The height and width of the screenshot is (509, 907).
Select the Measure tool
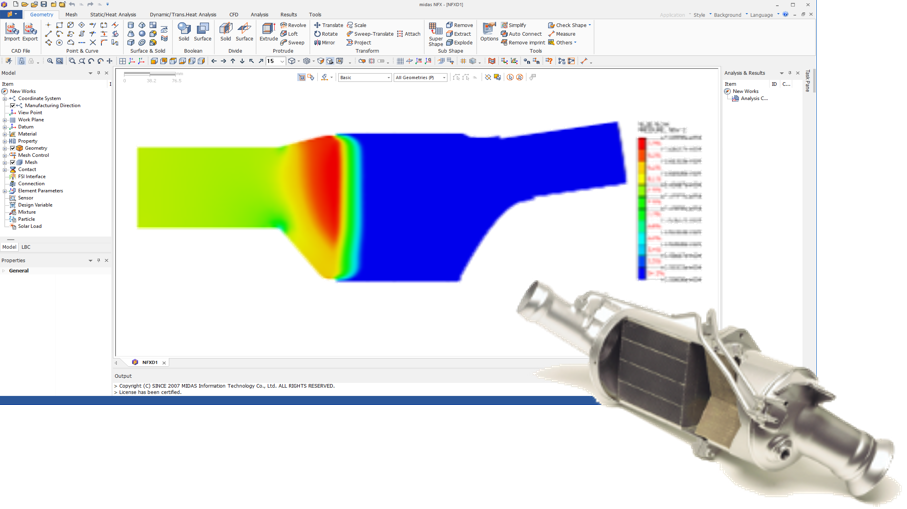point(562,34)
